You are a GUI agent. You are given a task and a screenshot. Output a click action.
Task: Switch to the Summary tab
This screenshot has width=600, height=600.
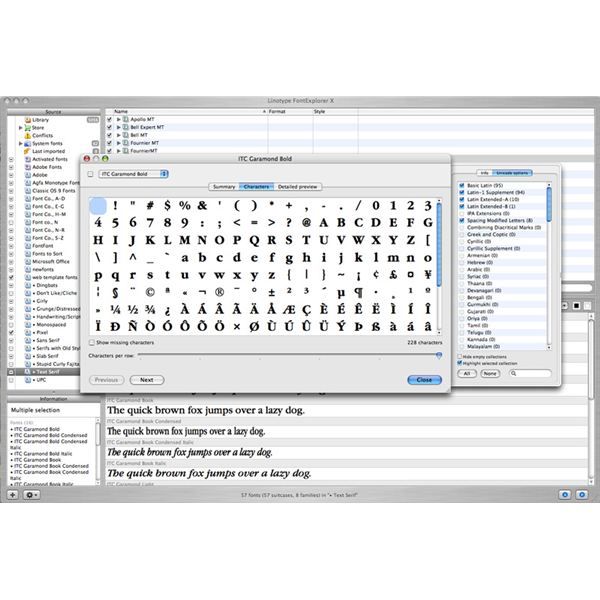(x=224, y=187)
